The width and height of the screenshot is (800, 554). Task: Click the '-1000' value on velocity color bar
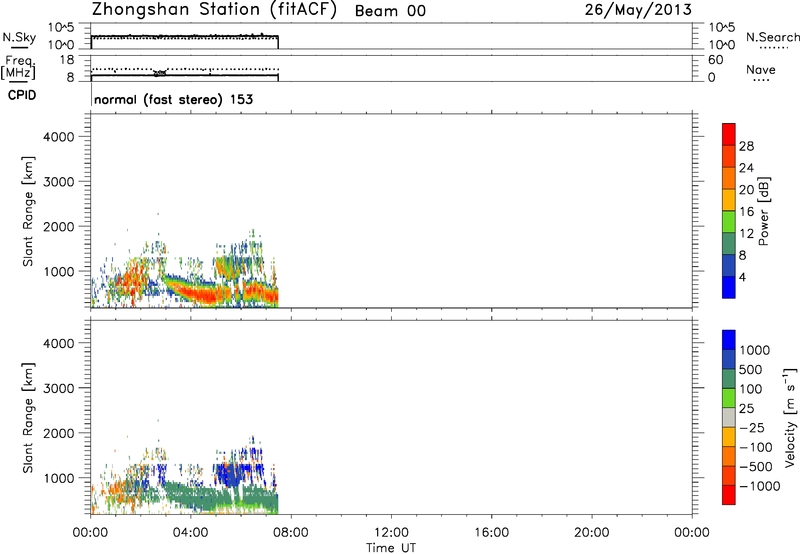[x=759, y=486]
